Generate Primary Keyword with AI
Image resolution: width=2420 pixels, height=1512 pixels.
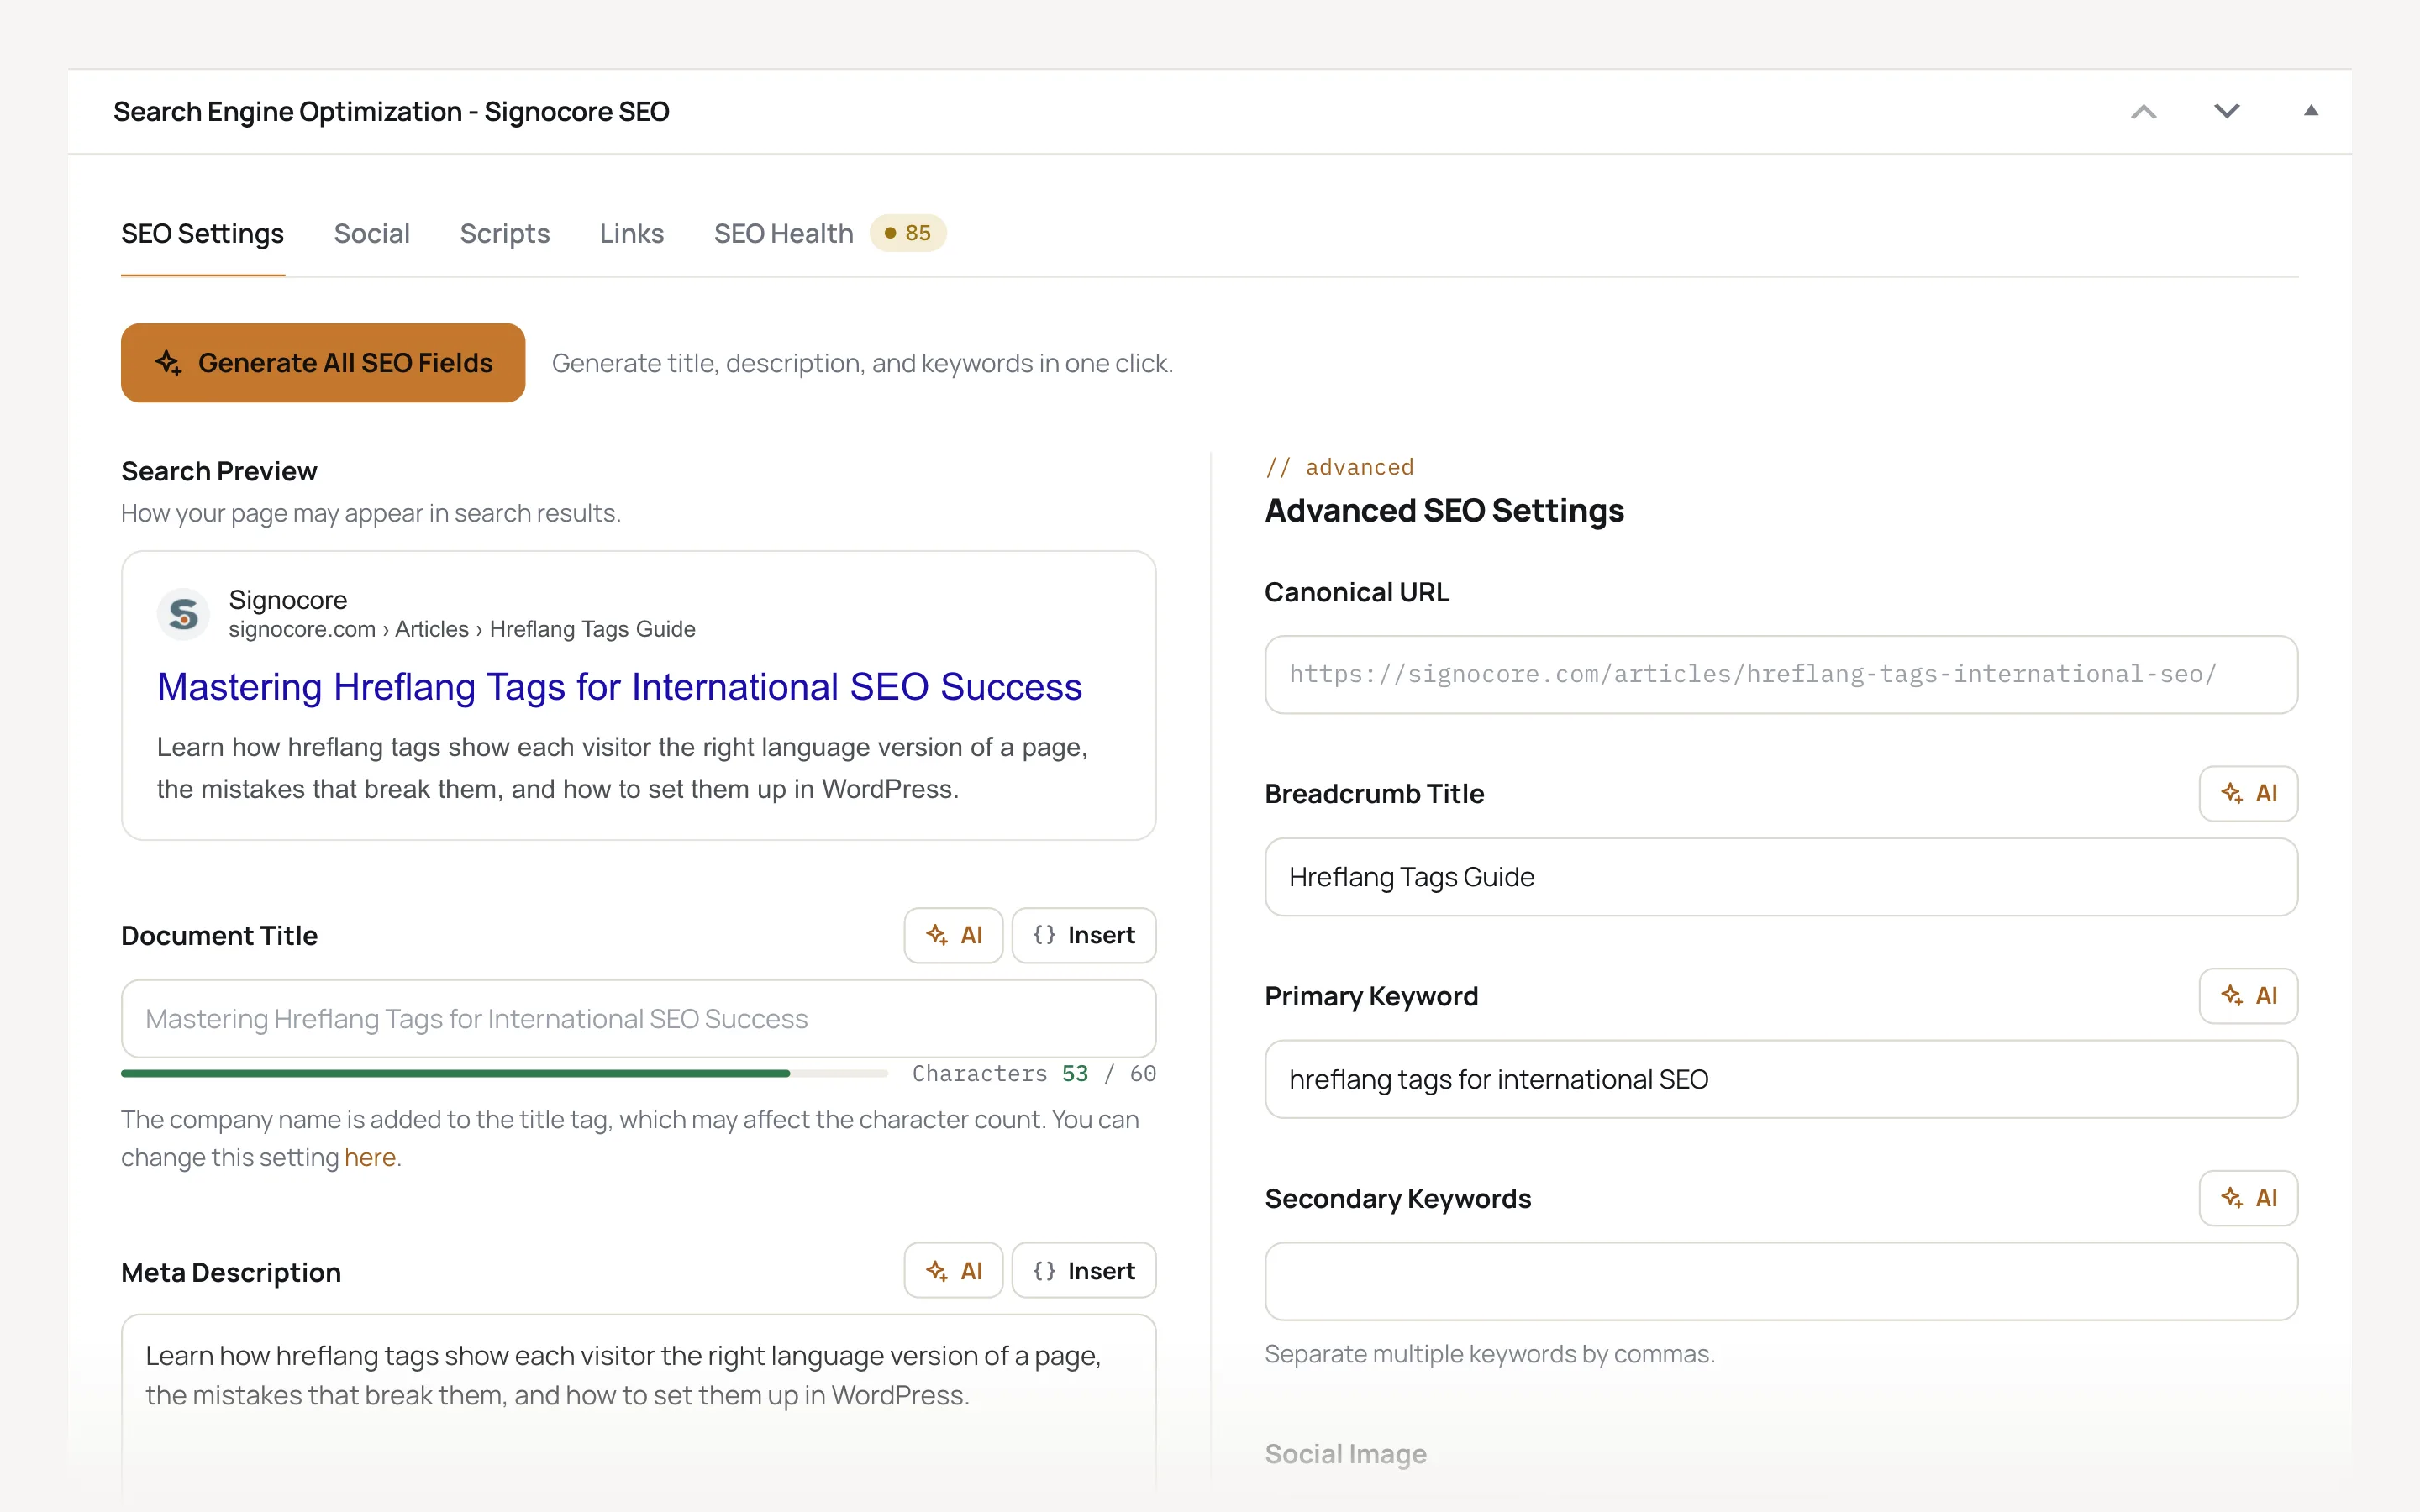point(2248,995)
